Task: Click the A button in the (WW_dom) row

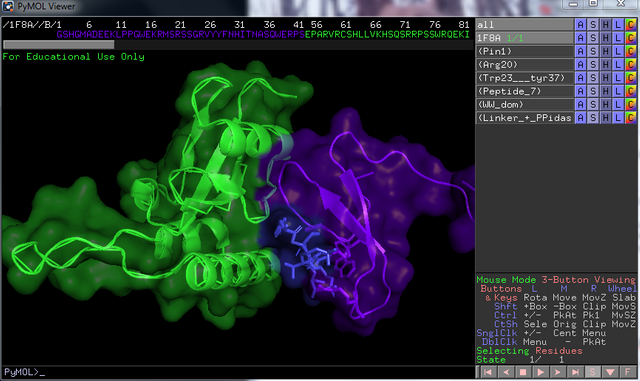Action: tap(580, 105)
